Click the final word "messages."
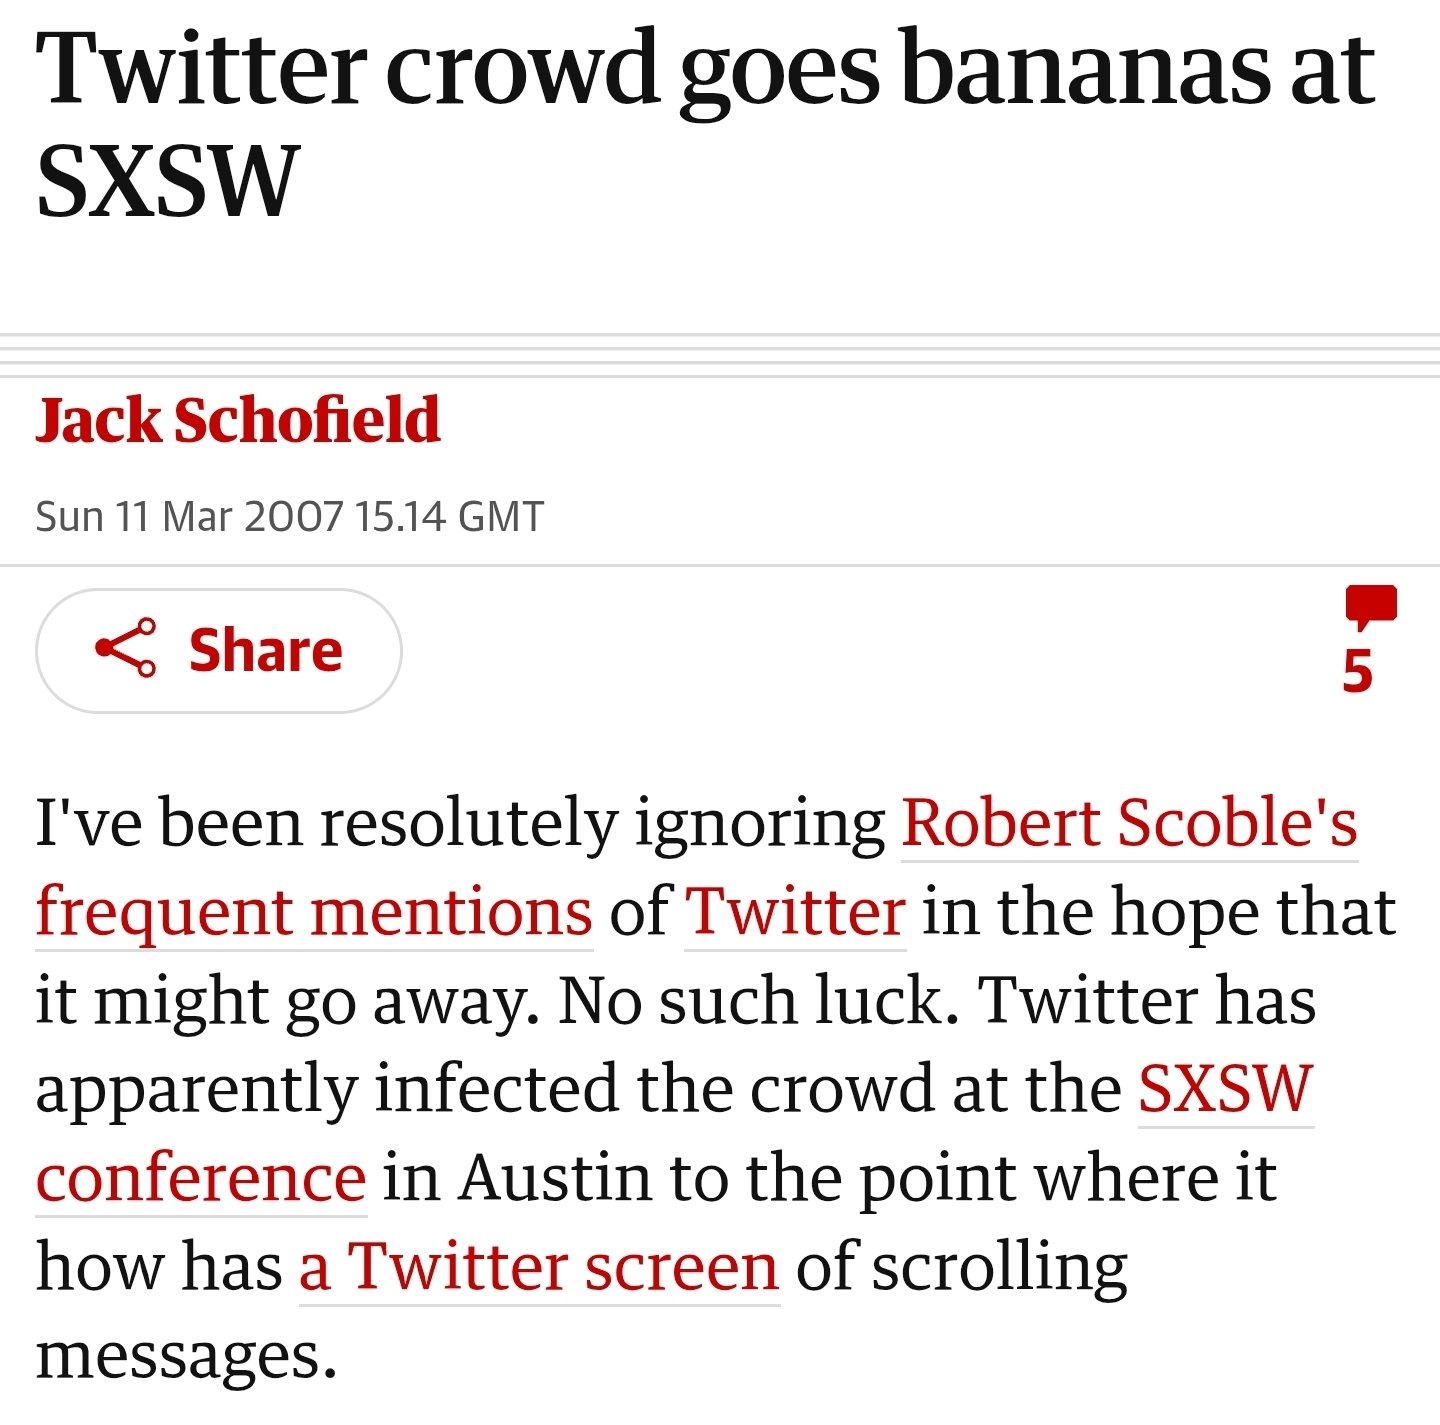Screen dimensions: 1440x1425 pyautogui.click(x=186, y=1356)
